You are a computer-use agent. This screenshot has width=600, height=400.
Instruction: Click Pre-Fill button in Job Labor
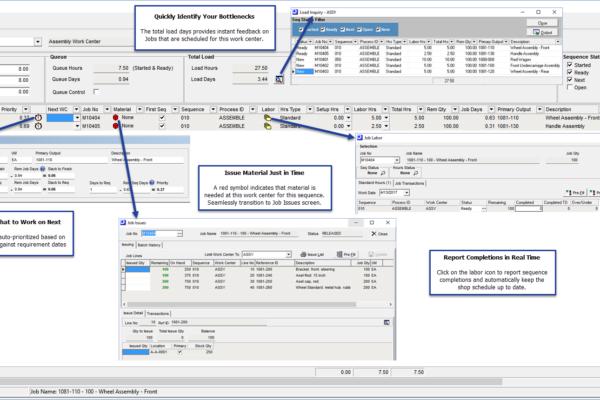tap(576, 193)
